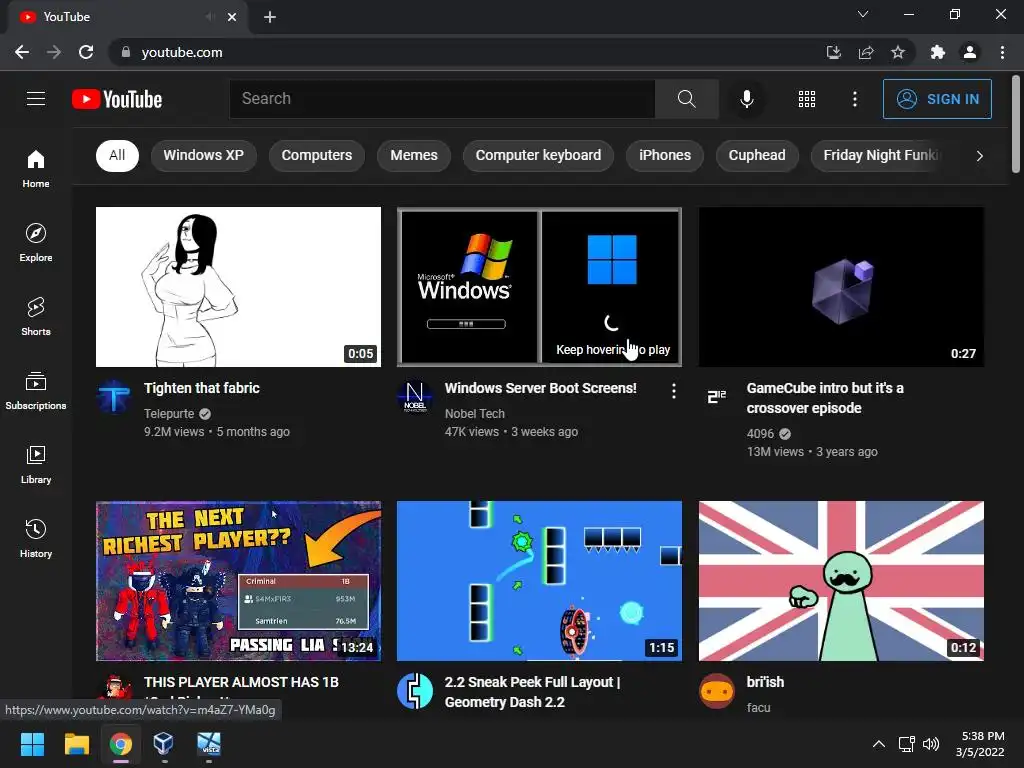Open History in the sidebar
The height and width of the screenshot is (768, 1024).
(36, 538)
